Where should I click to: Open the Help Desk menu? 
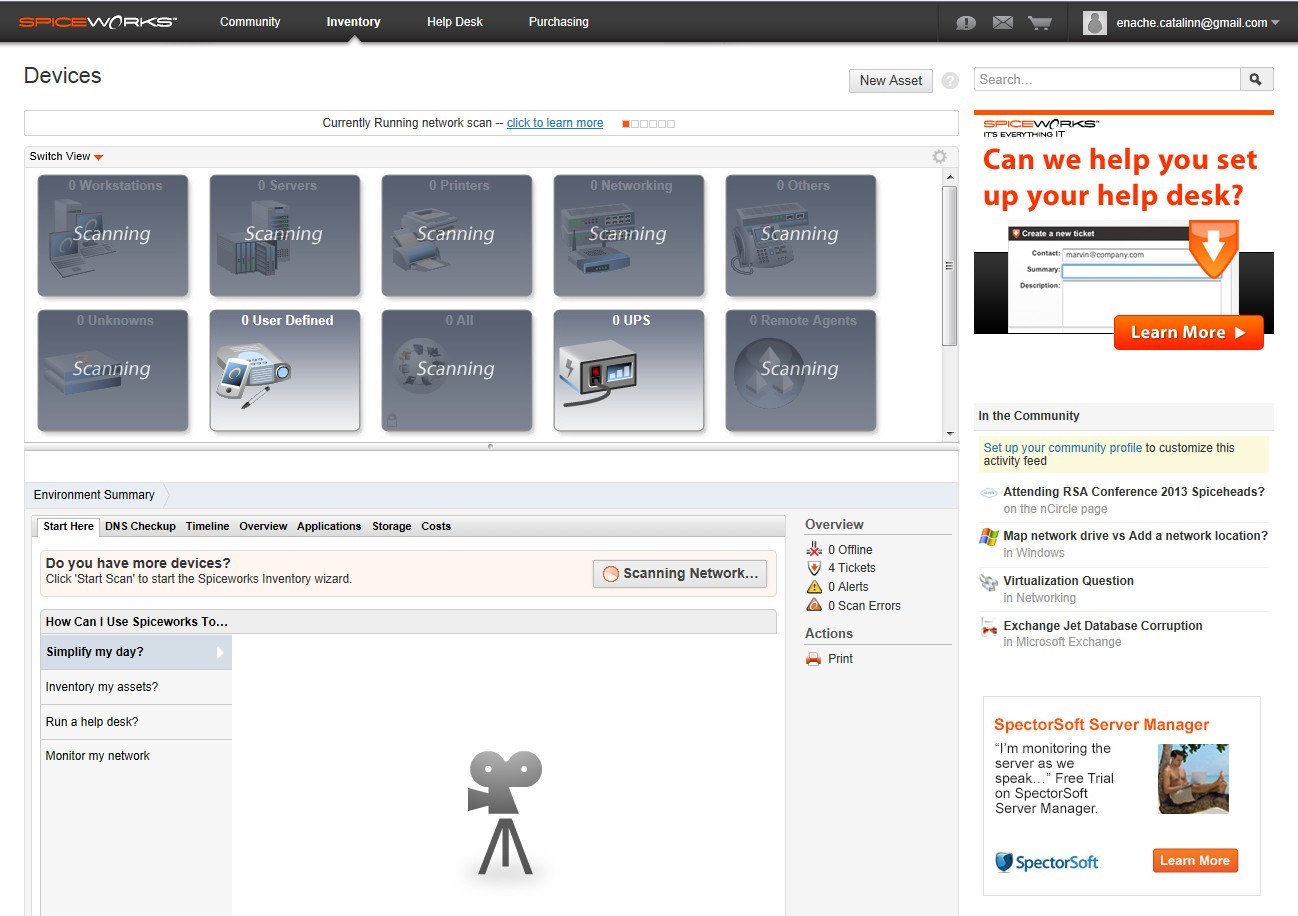click(455, 22)
